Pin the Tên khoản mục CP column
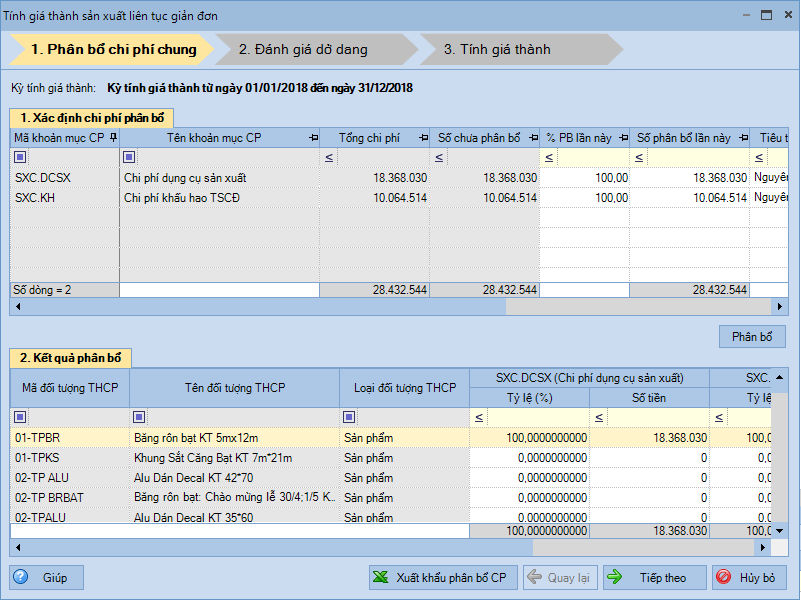The height and width of the screenshot is (601, 801). 314,137
